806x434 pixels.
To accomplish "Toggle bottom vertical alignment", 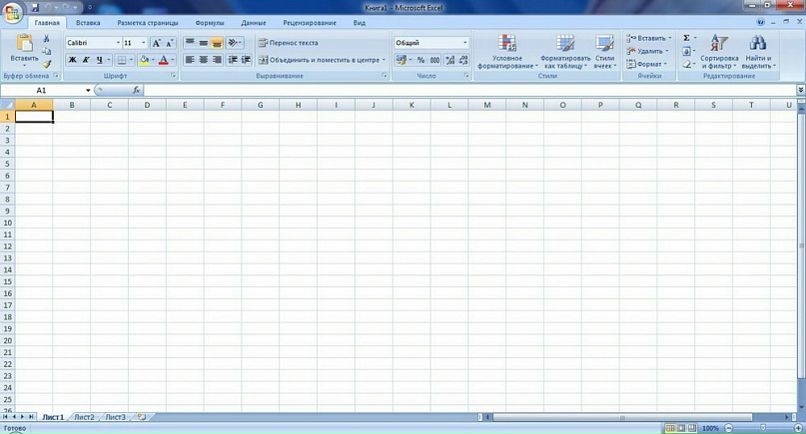I will (217, 43).
